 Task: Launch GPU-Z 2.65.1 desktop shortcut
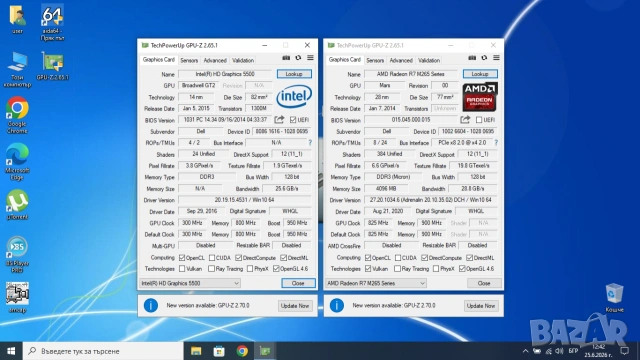pos(52,65)
